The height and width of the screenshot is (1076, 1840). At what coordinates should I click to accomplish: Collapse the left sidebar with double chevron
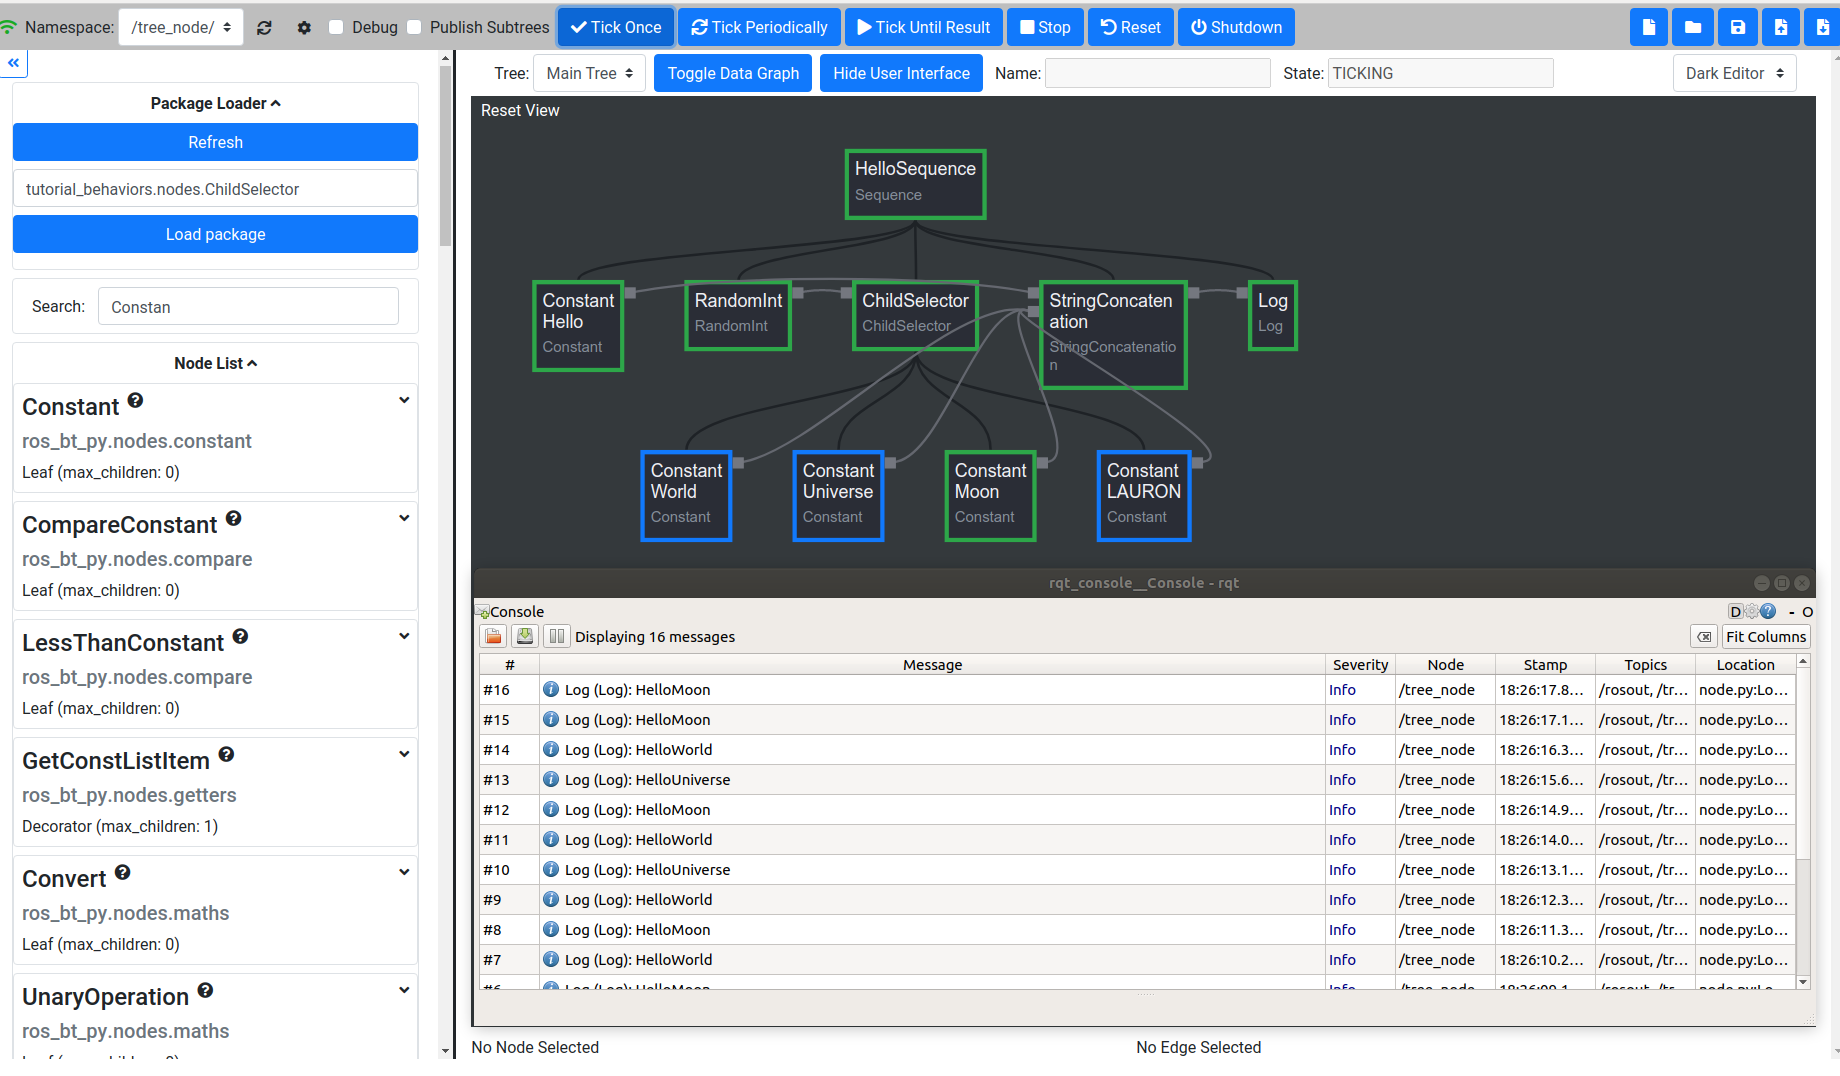(14, 63)
